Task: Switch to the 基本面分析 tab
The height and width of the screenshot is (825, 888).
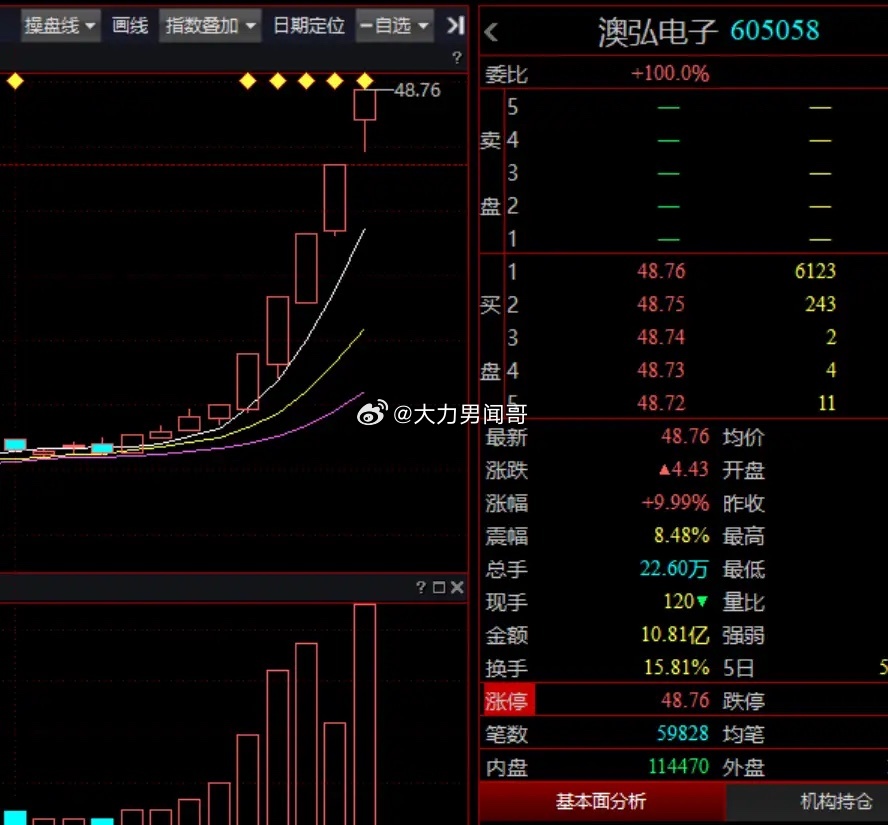Action: pyautogui.click(x=601, y=801)
